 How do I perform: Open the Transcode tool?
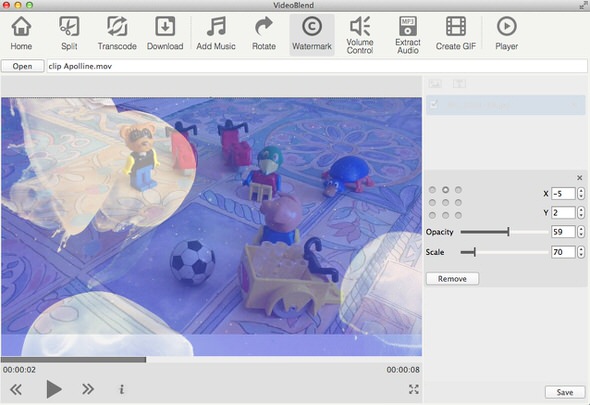coord(117,34)
